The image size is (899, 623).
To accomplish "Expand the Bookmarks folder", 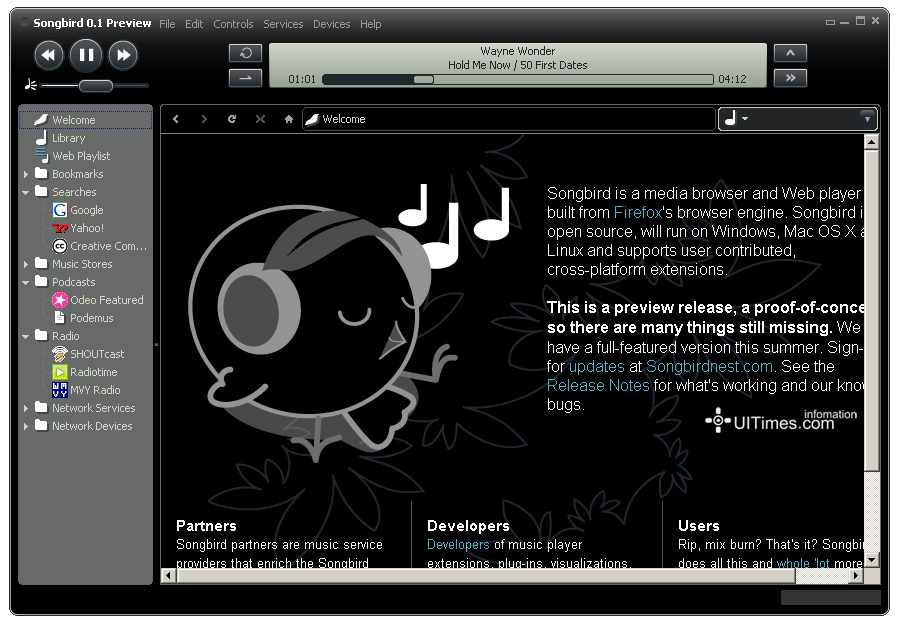I will 26,174.
